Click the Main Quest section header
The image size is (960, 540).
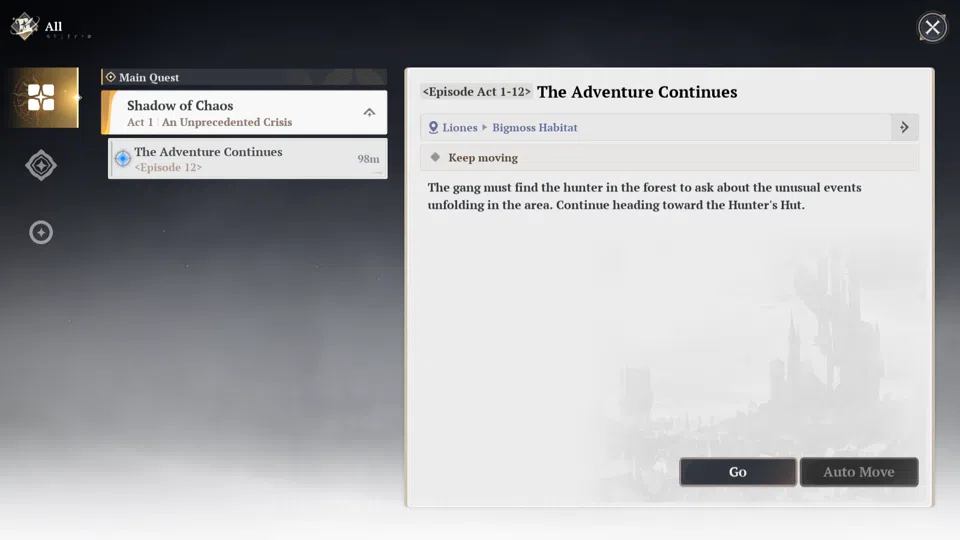[x=244, y=77]
